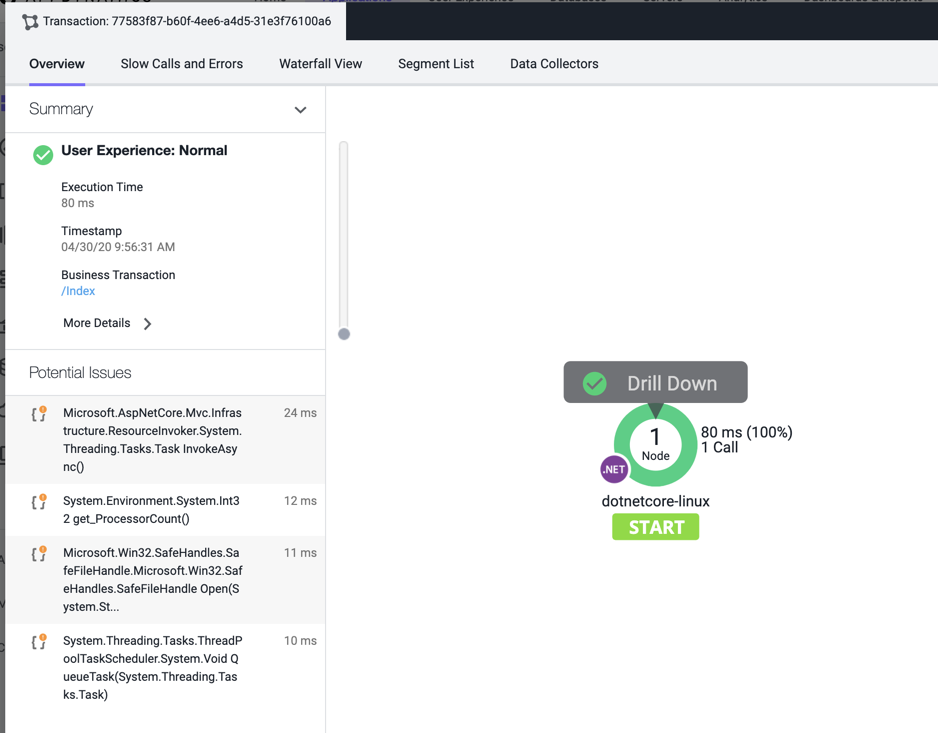
Task: Collapse the Summary section chevron
Action: 300,110
